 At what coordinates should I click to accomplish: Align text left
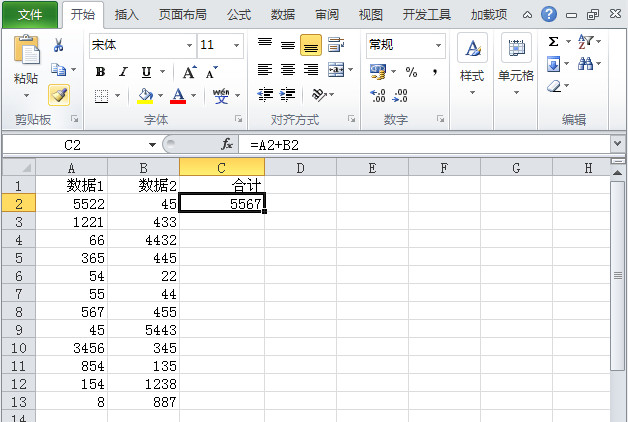265,70
